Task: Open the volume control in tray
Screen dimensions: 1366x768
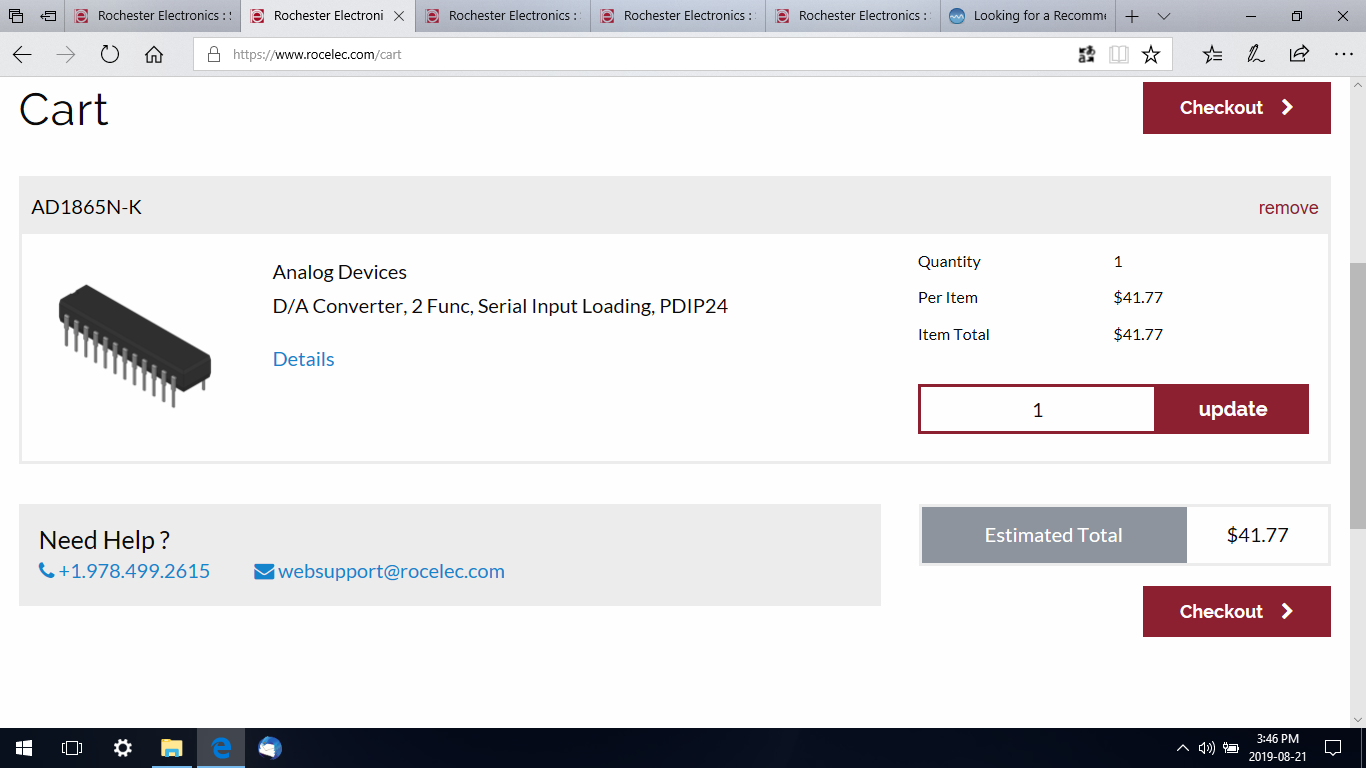Action: pos(1206,748)
